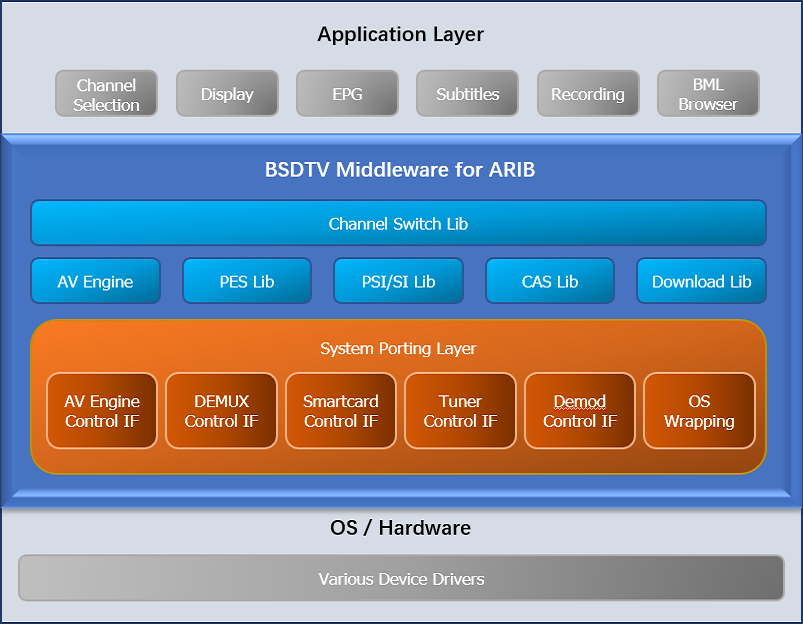
Task: Open the BML Browser block
Action: [708, 94]
